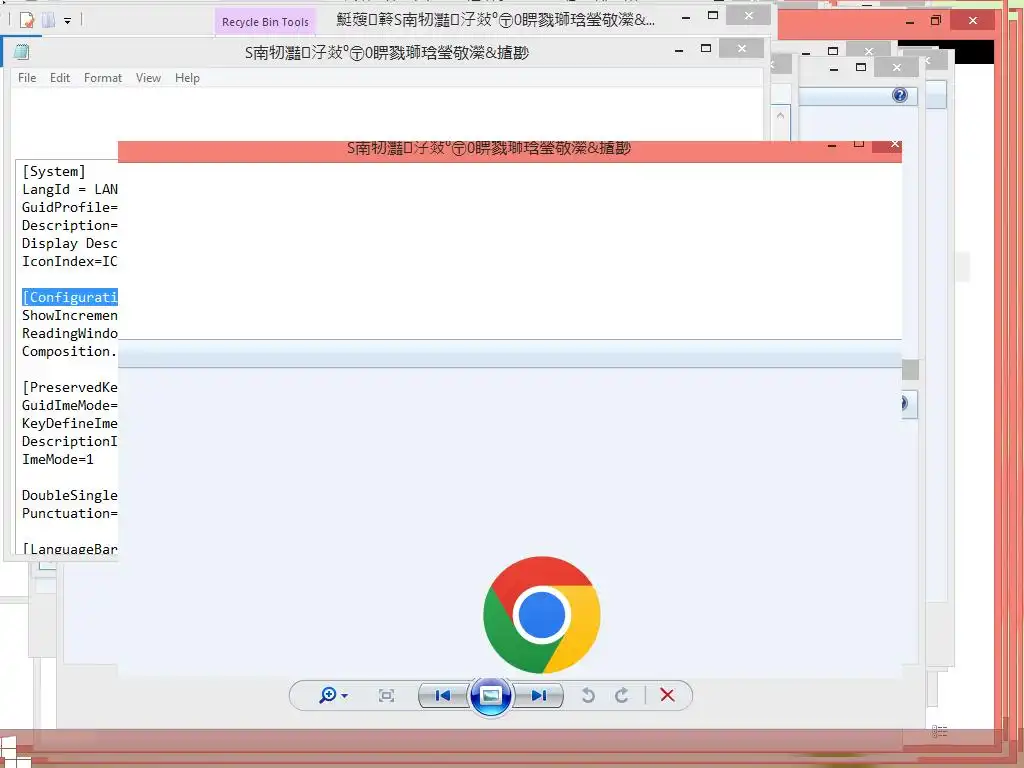Viewport: 1024px width, 768px height.
Task: Open the zoom magnifier in Photo Viewer
Action: (x=327, y=696)
